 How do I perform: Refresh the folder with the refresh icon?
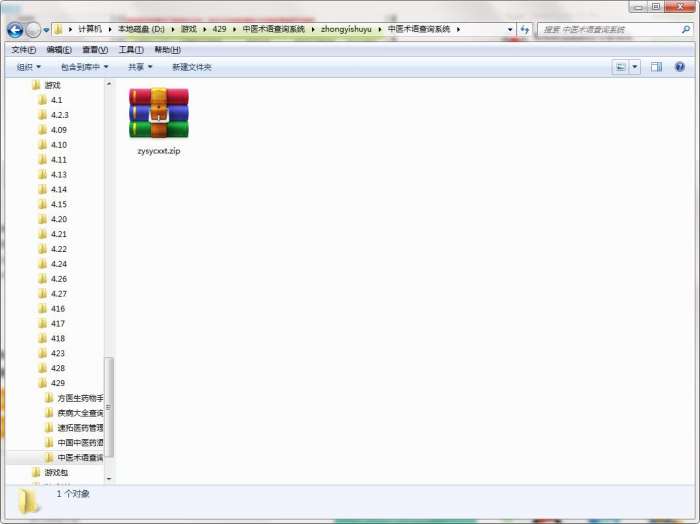pyautogui.click(x=525, y=29)
